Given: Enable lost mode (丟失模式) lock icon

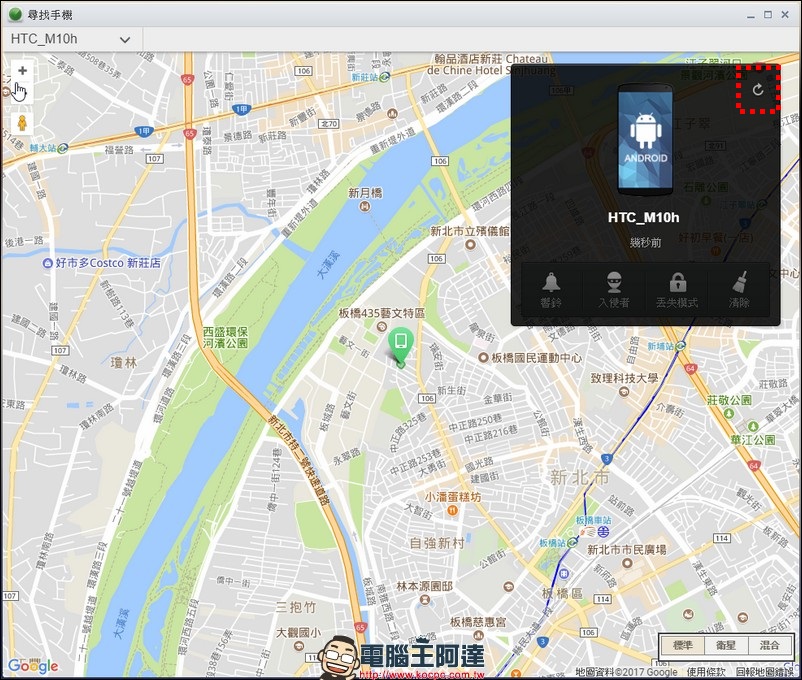Looking at the screenshot, I should 677,290.
